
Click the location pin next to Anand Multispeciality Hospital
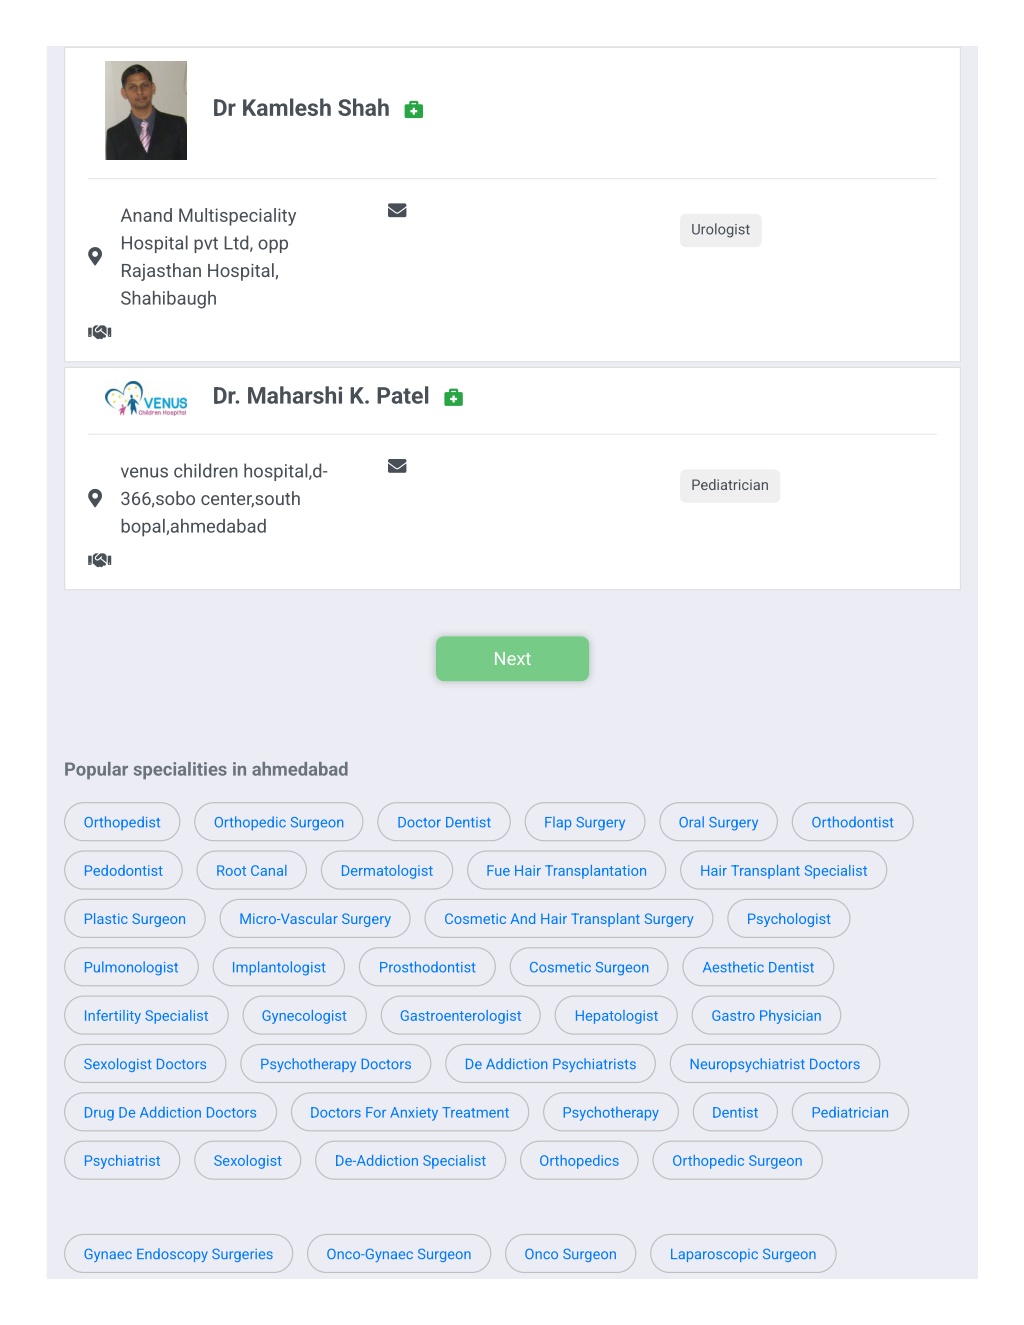(x=95, y=256)
